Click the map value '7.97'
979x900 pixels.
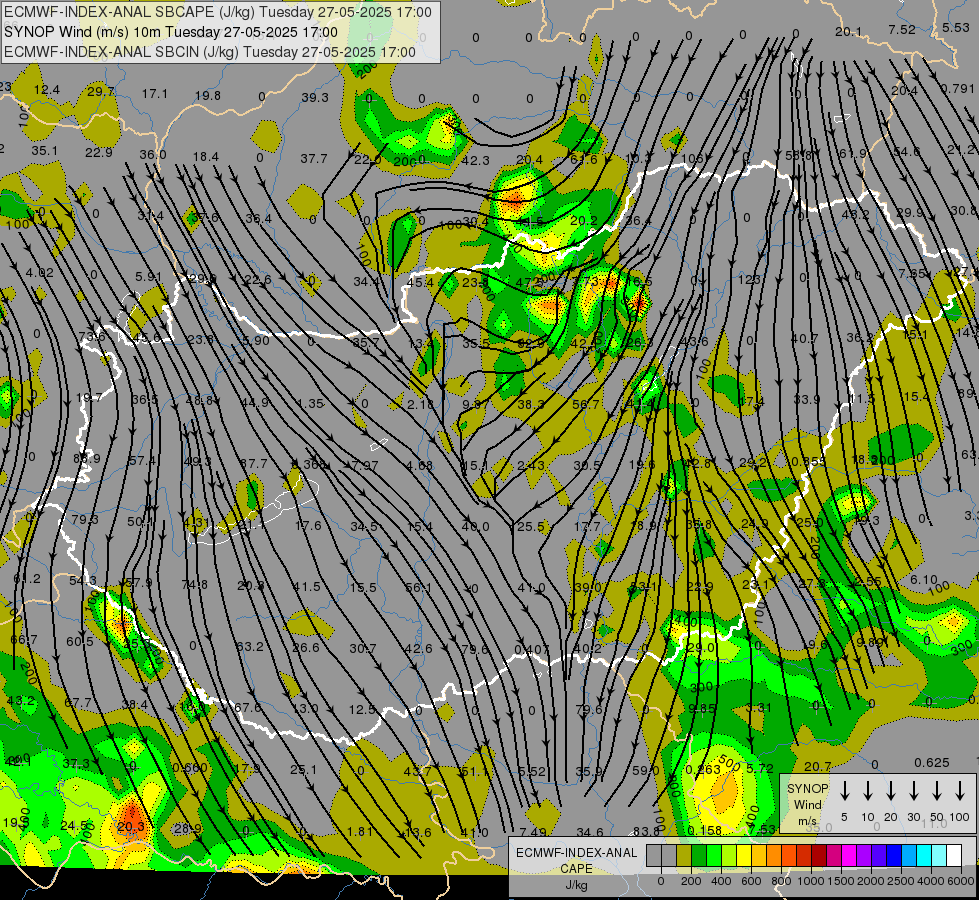[365, 465]
